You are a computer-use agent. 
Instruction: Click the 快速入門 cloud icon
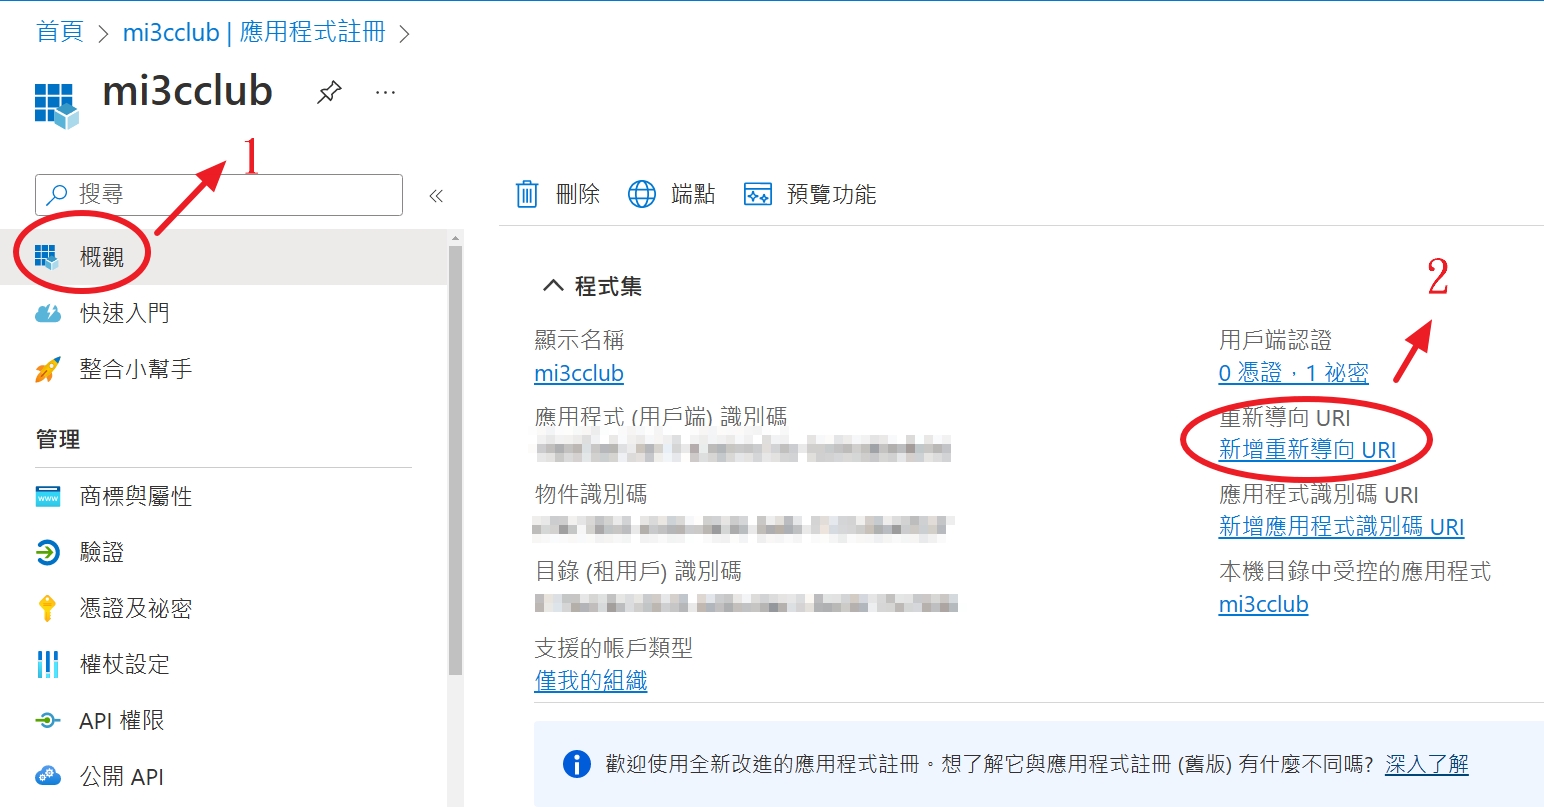pos(47,313)
